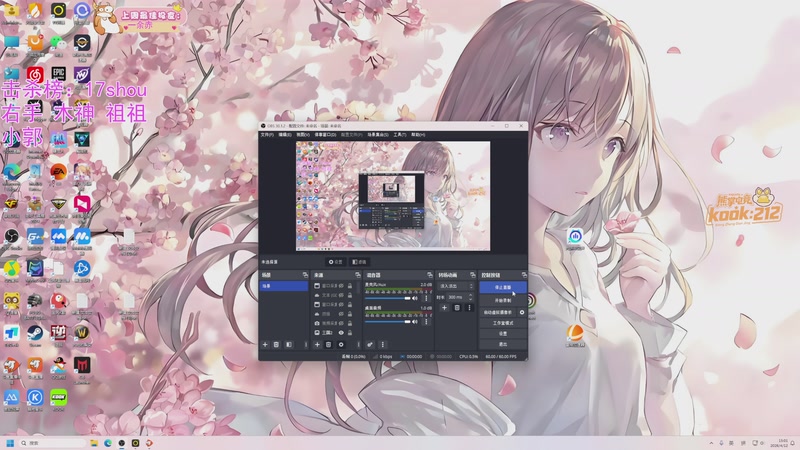Viewport: 800px width, 450px height.
Task: Mute the Mic/Aux mixer channel
Action: tap(415, 298)
